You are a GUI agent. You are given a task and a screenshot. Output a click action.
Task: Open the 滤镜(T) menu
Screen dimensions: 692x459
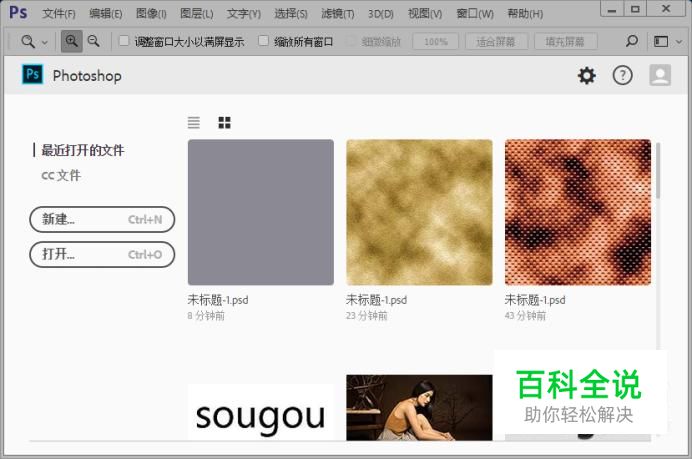pos(338,14)
